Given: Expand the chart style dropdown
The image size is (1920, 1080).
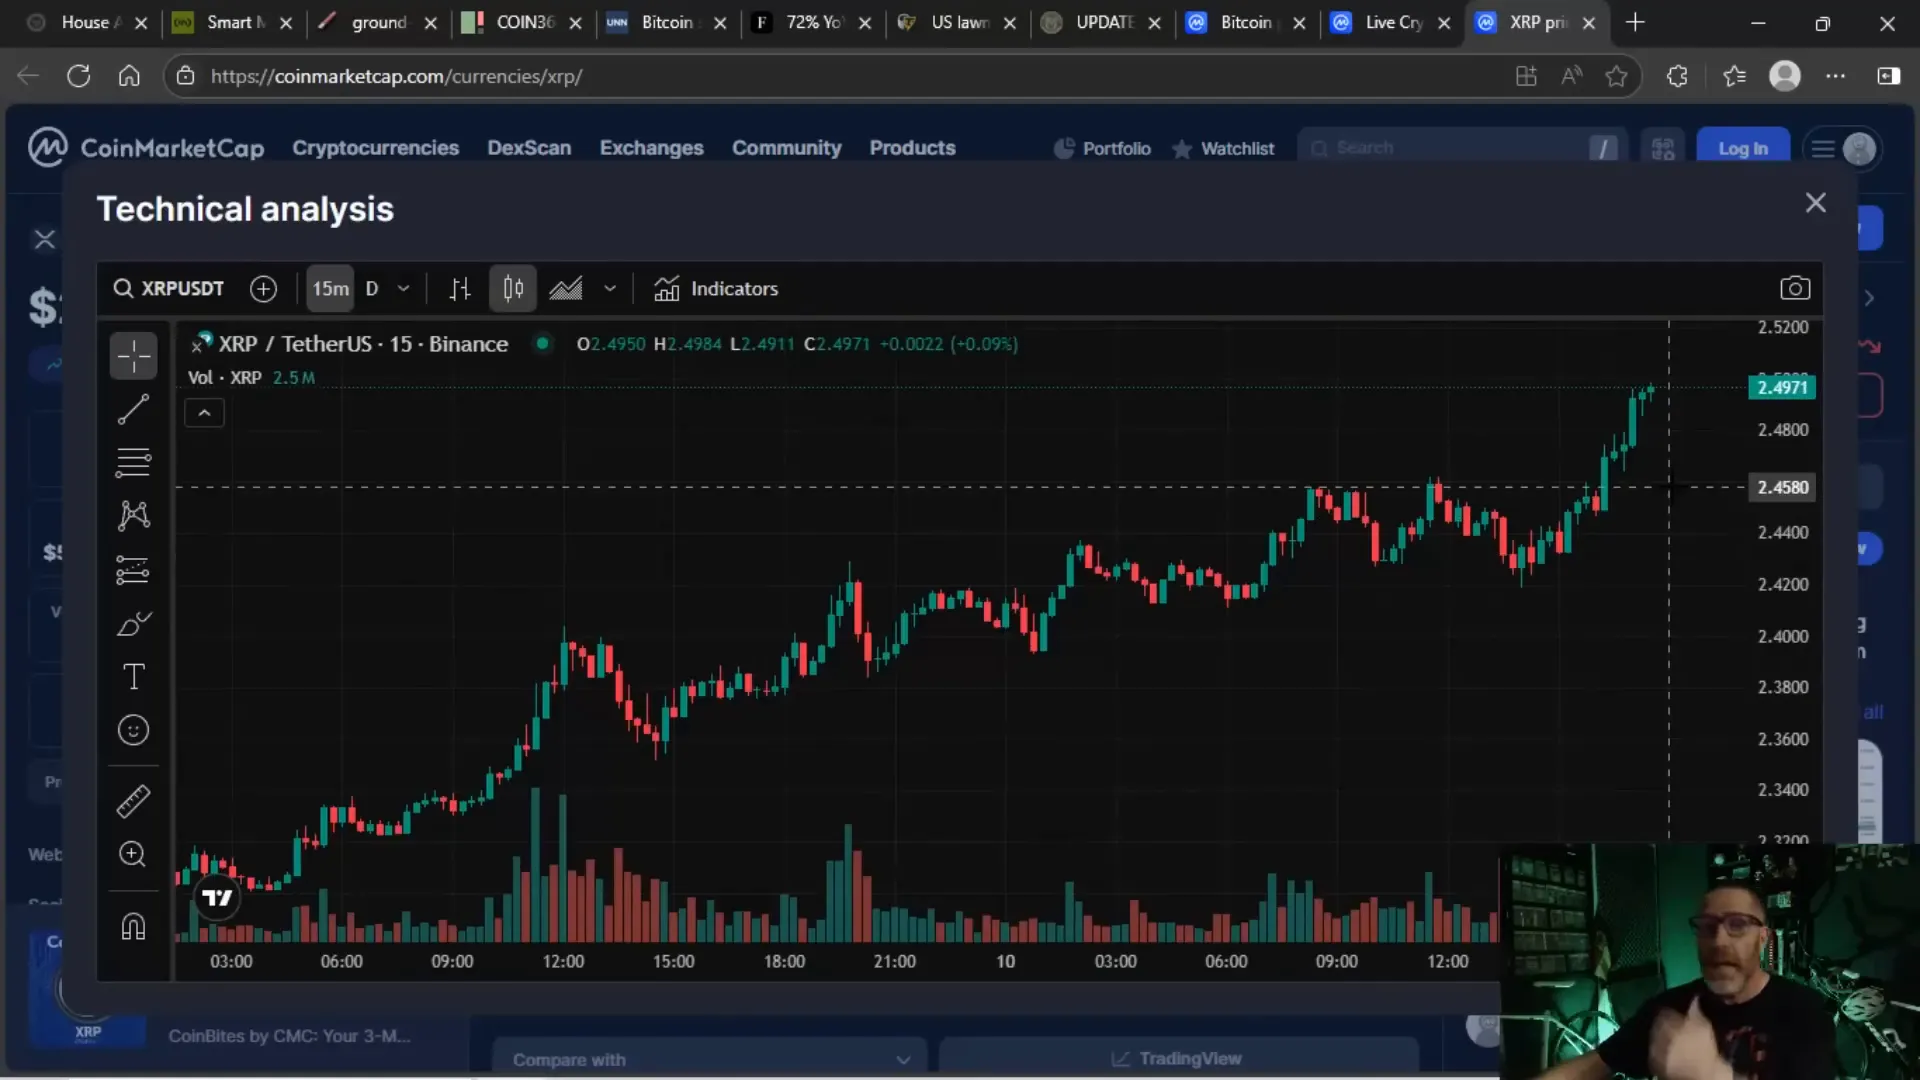Looking at the screenshot, I should [x=610, y=289].
